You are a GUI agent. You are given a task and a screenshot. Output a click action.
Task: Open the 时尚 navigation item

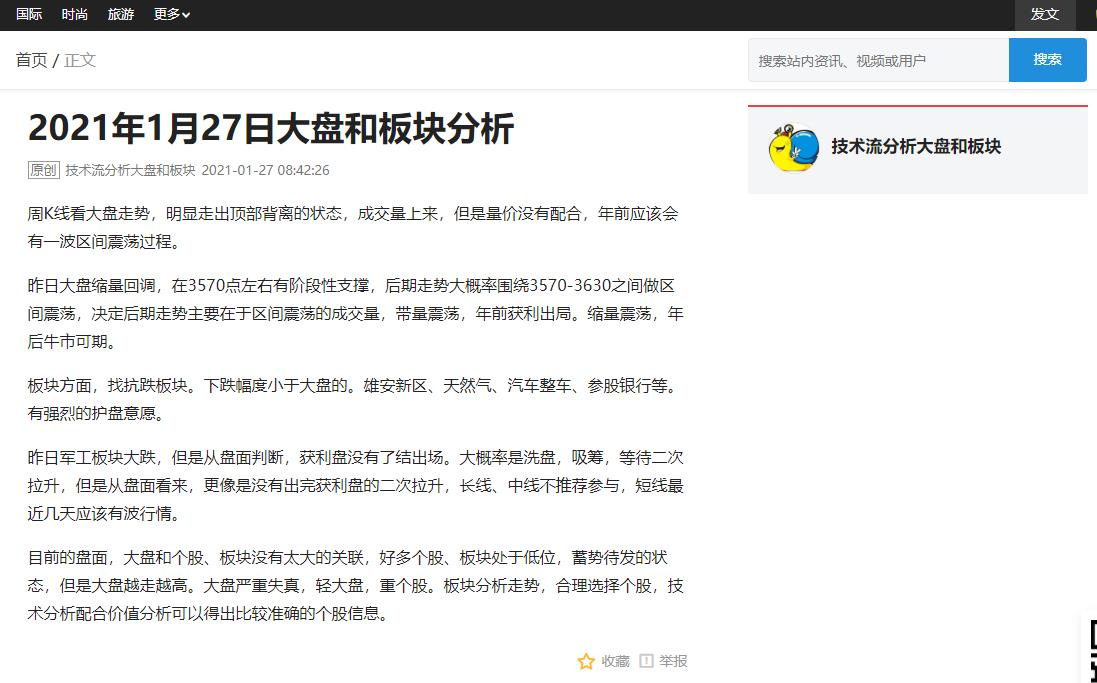(x=75, y=14)
